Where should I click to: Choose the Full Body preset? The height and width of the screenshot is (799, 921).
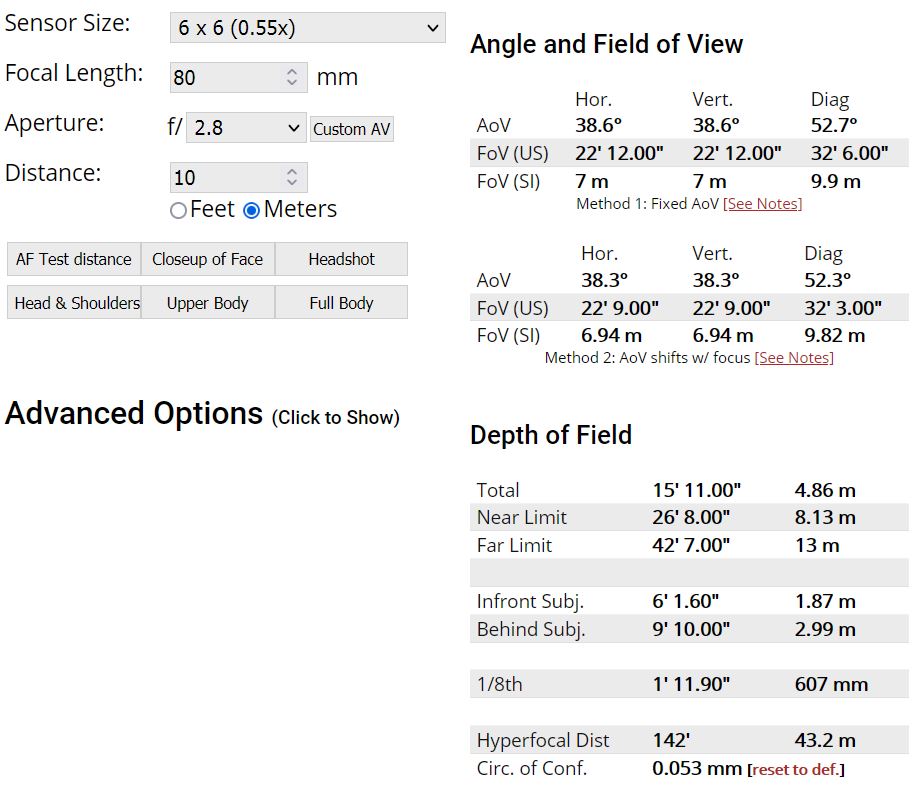(341, 303)
